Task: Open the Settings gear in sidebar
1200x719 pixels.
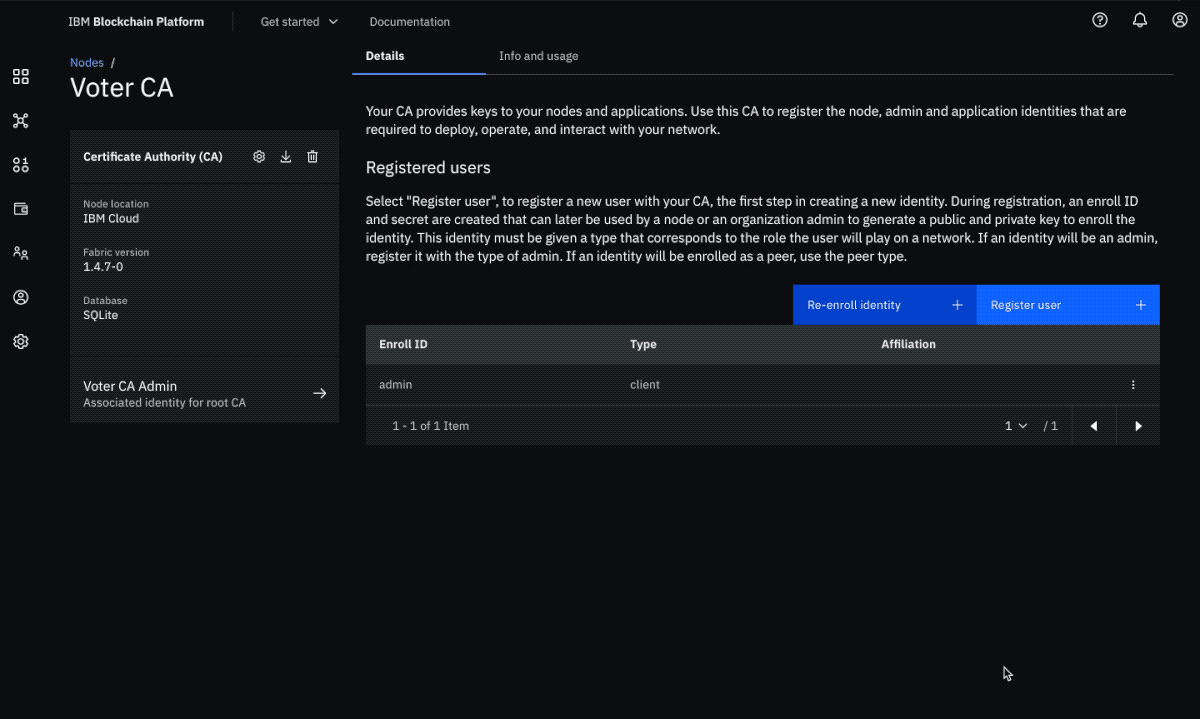Action: 20,341
